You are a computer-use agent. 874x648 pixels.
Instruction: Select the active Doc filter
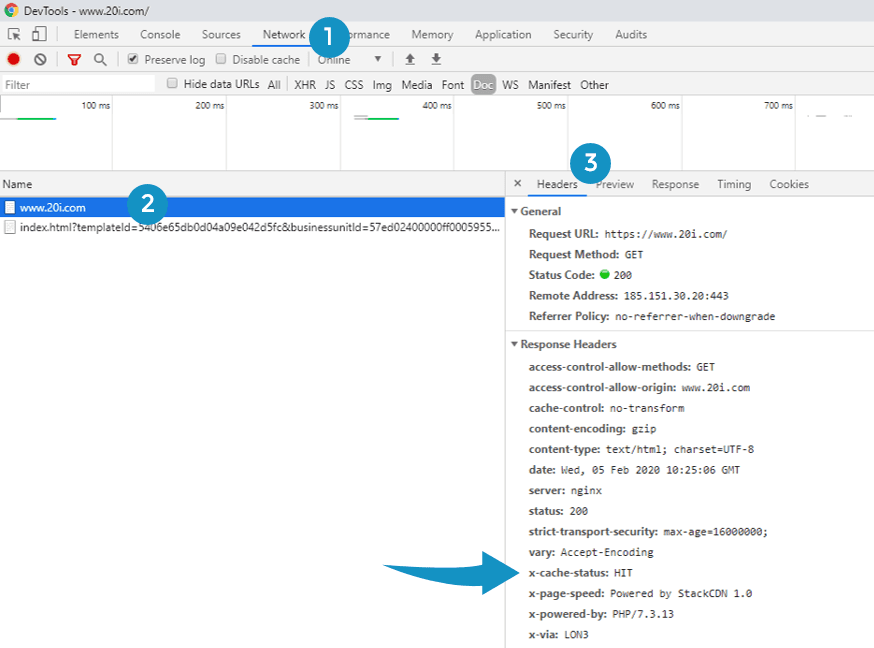[483, 85]
